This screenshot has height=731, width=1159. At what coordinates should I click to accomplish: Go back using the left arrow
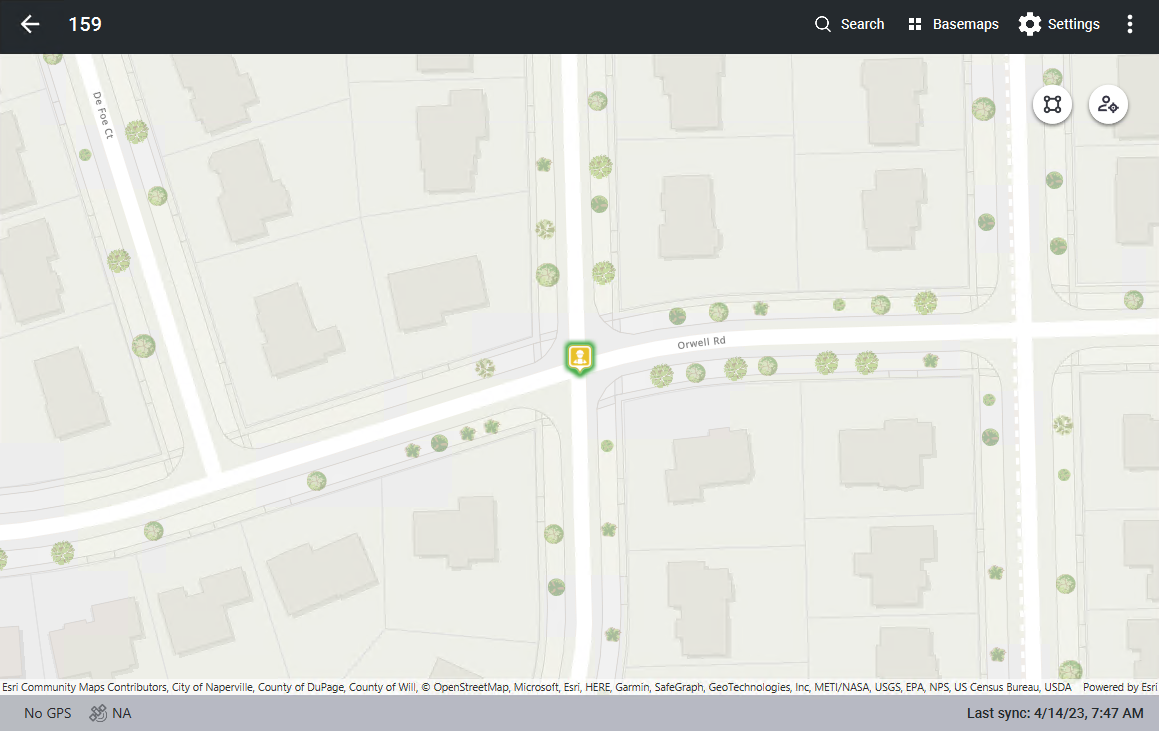click(30, 25)
